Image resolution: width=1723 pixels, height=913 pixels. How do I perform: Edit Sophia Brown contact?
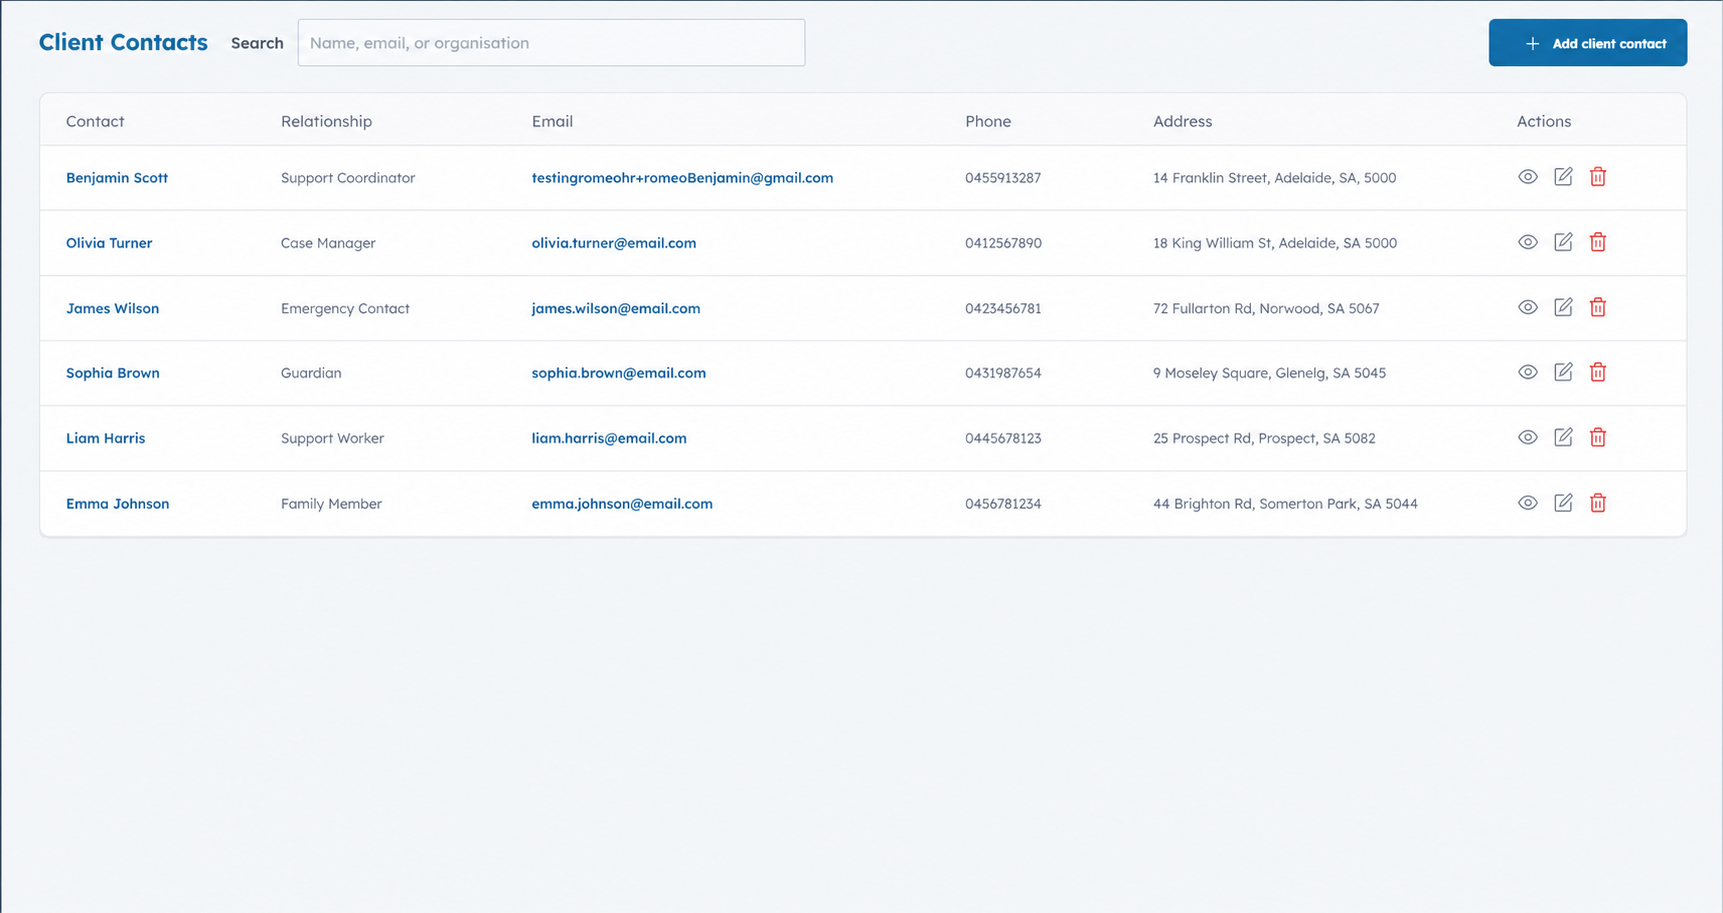pos(1563,372)
